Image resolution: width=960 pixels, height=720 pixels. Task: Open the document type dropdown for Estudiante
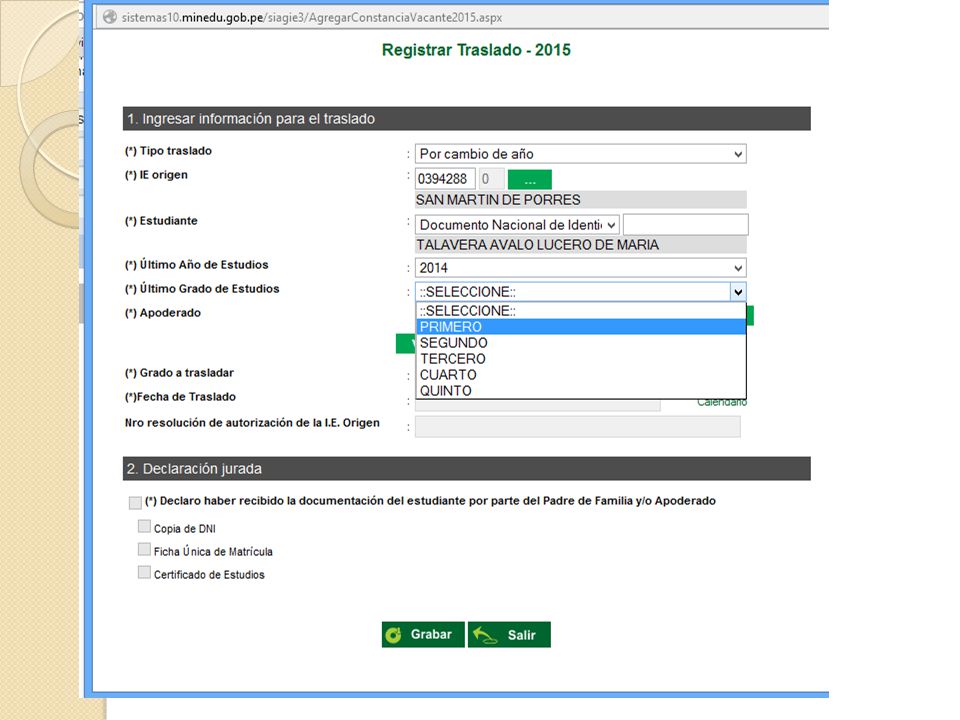click(x=517, y=225)
